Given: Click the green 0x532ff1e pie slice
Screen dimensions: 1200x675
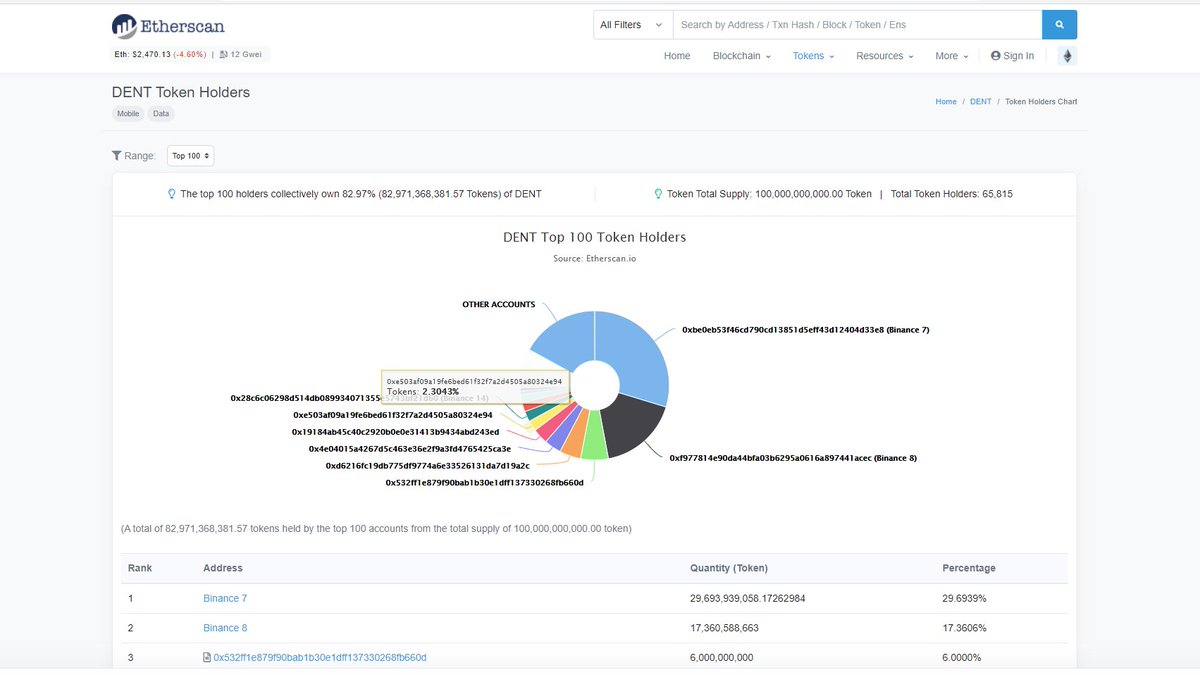Looking at the screenshot, I should coord(594,436).
